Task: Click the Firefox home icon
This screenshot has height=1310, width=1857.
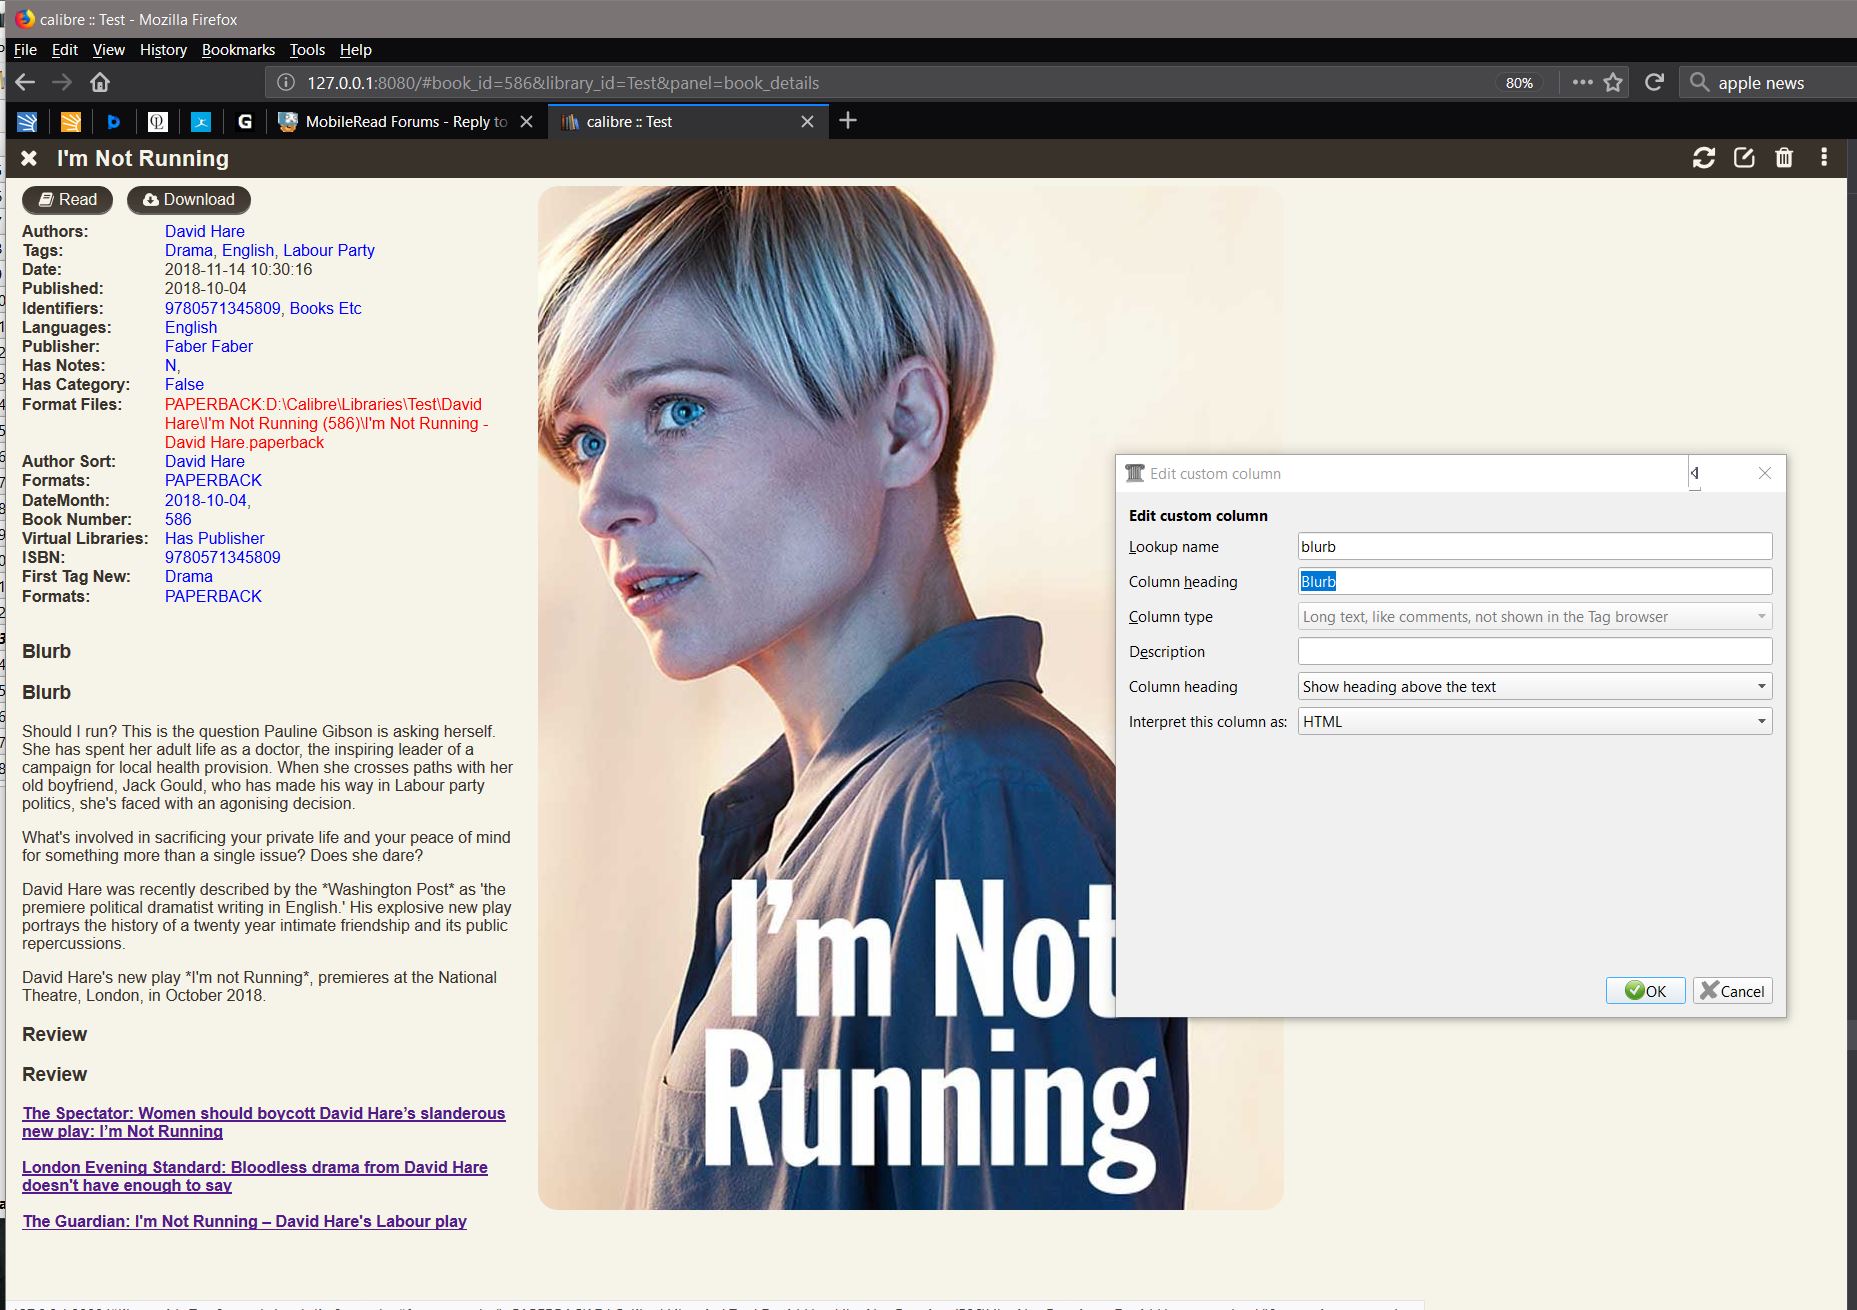Action: click(100, 82)
